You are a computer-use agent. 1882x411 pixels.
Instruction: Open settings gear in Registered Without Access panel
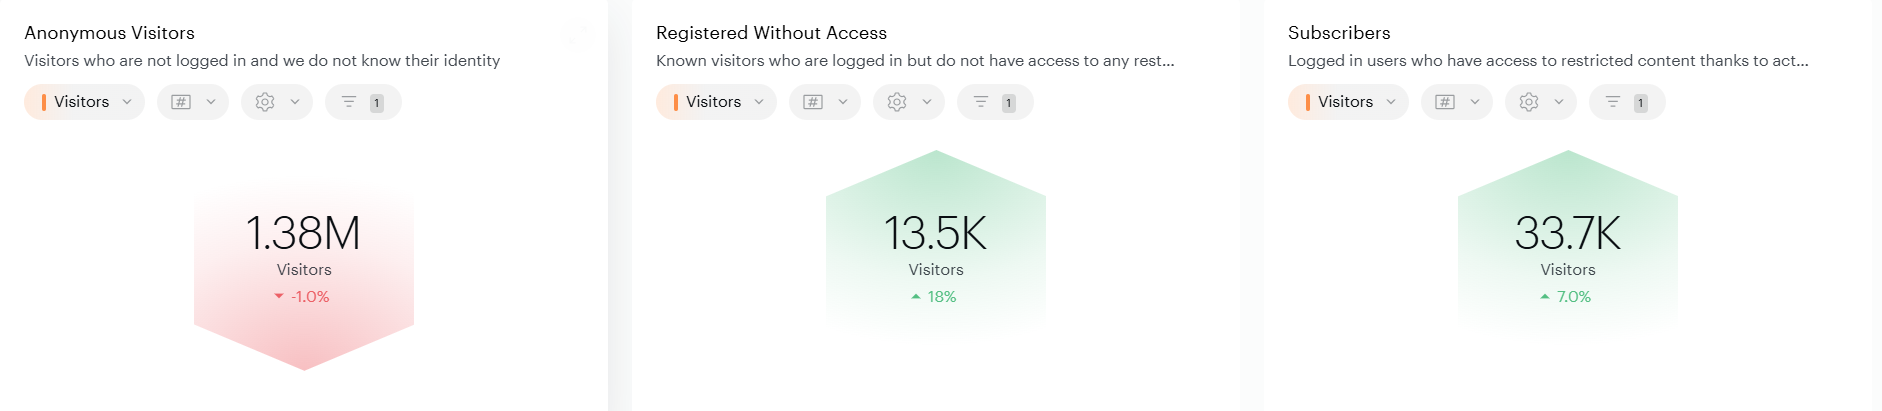click(x=897, y=102)
